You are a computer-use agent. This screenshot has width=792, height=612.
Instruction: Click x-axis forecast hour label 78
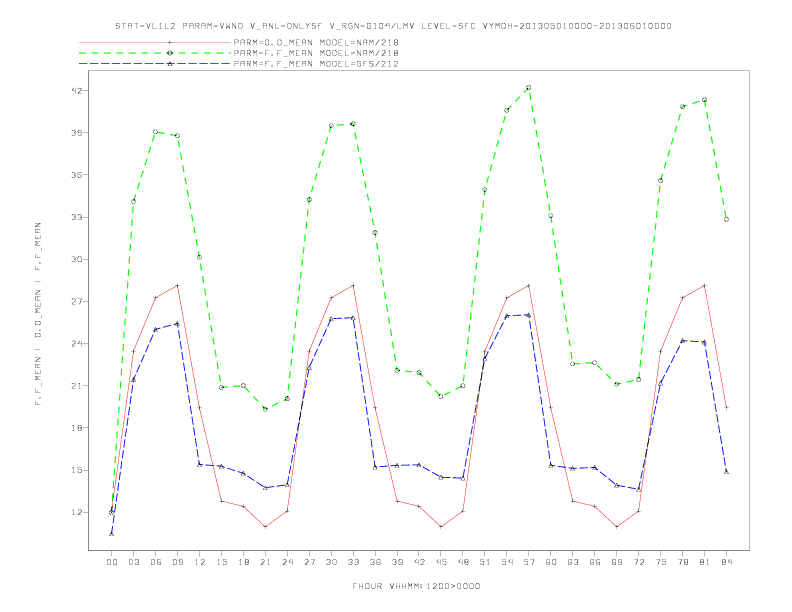coord(682,562)
